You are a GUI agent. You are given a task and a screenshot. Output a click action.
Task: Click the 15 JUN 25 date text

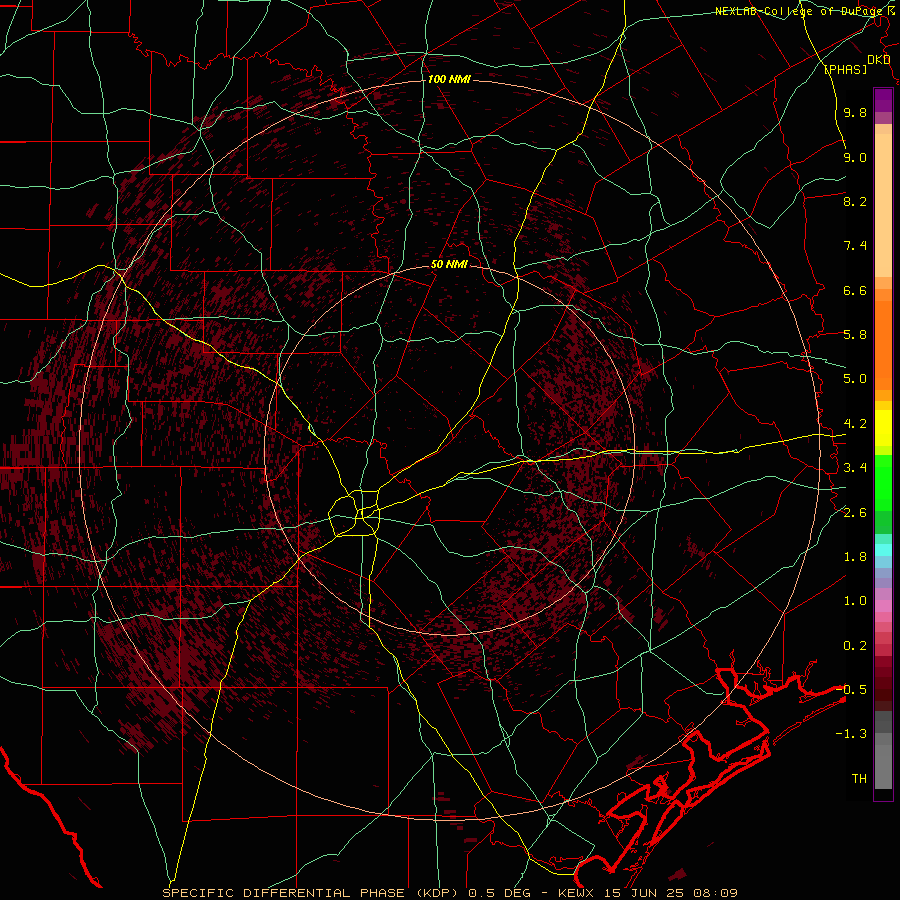[643, 893]
